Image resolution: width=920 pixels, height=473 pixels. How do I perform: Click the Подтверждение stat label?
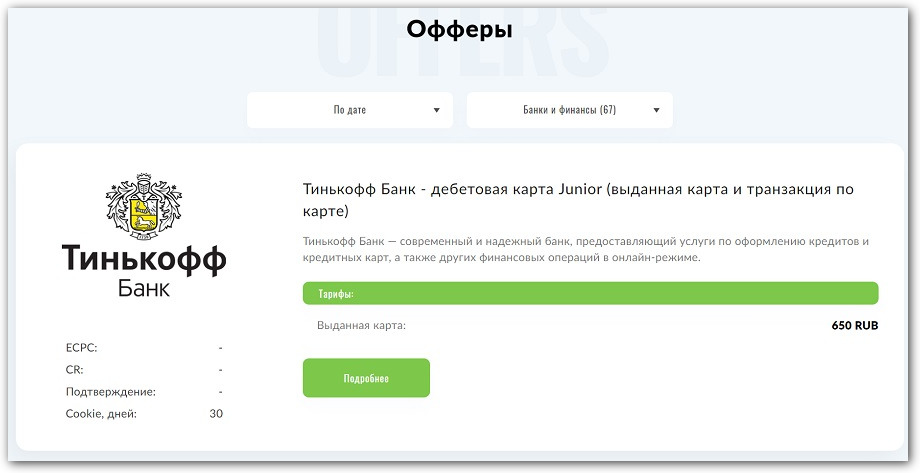point(110,392)
